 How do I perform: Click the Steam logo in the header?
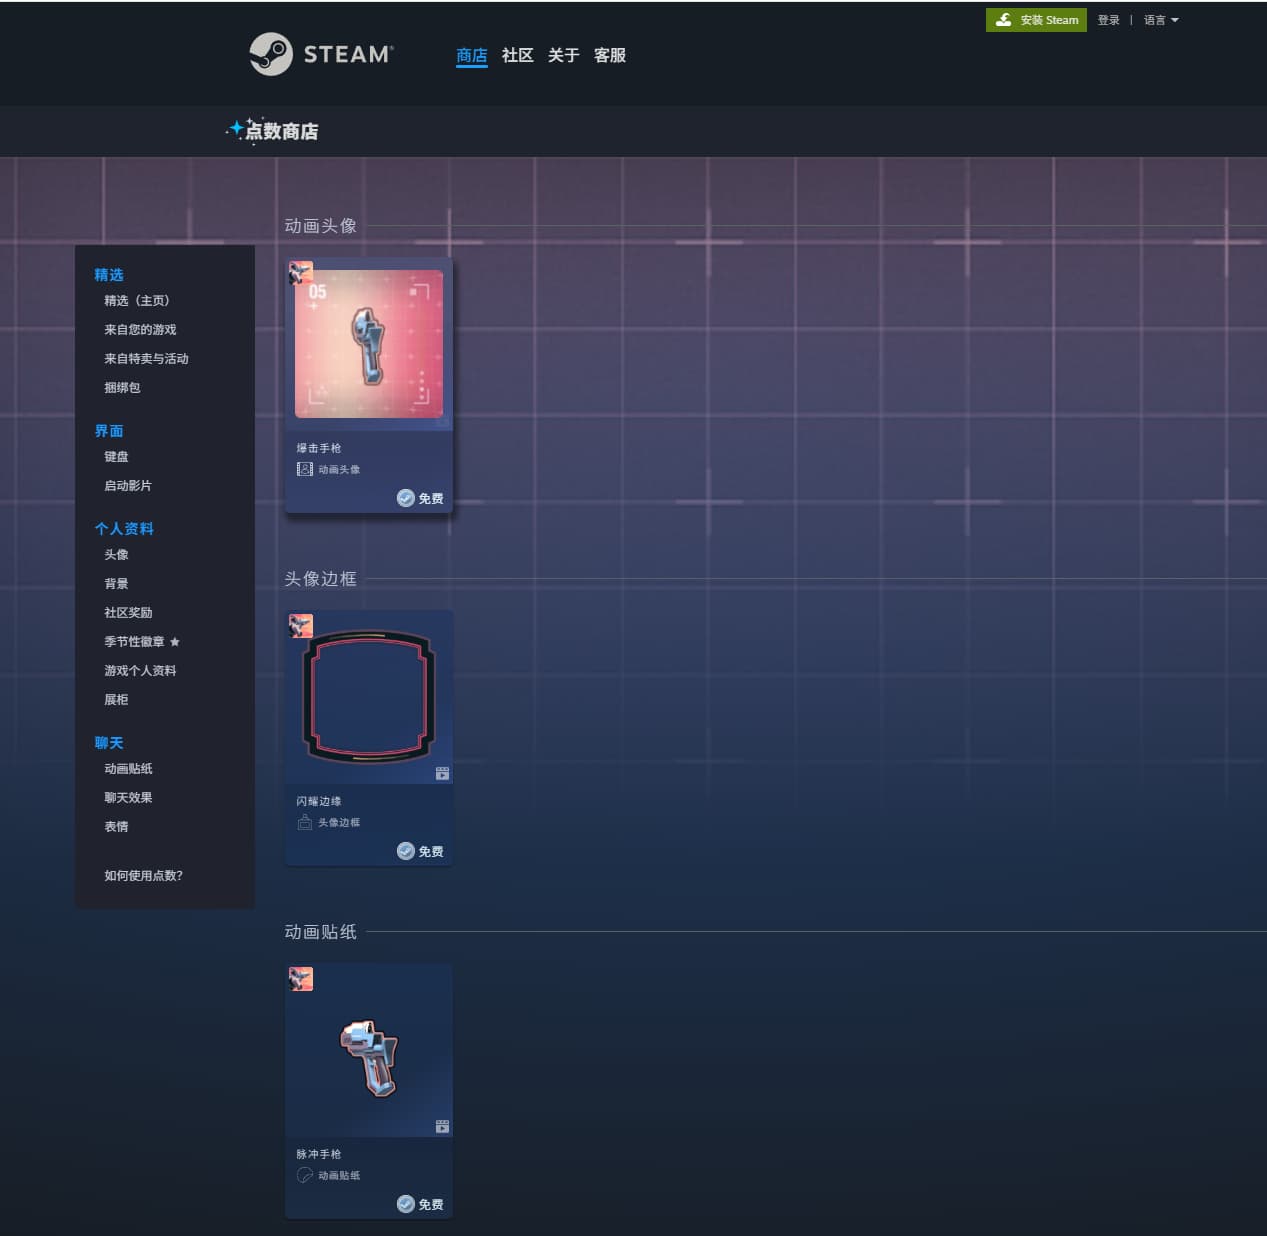pyautogui.click(x=321, y=54)
